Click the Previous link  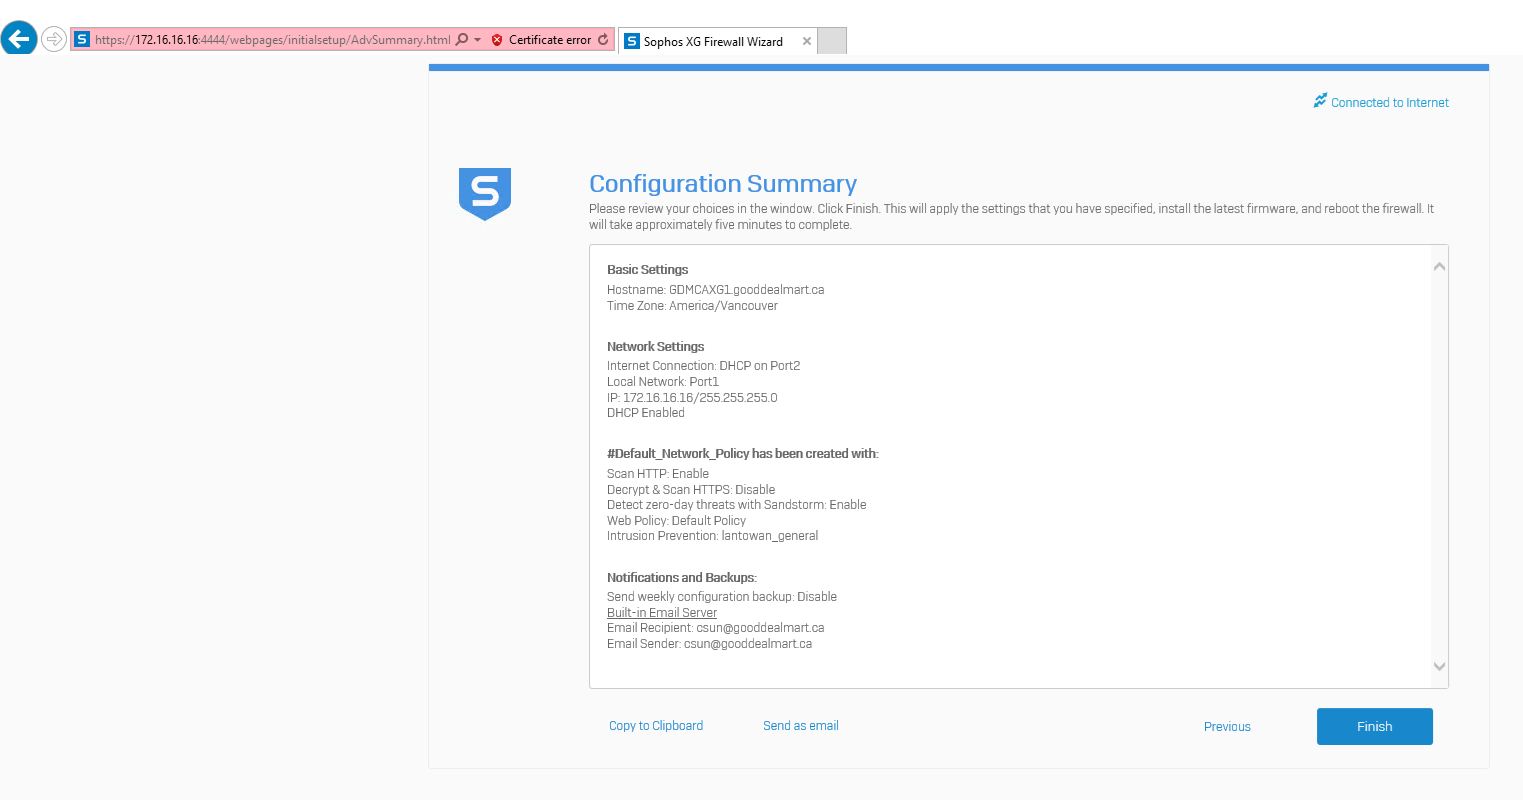1227,727
